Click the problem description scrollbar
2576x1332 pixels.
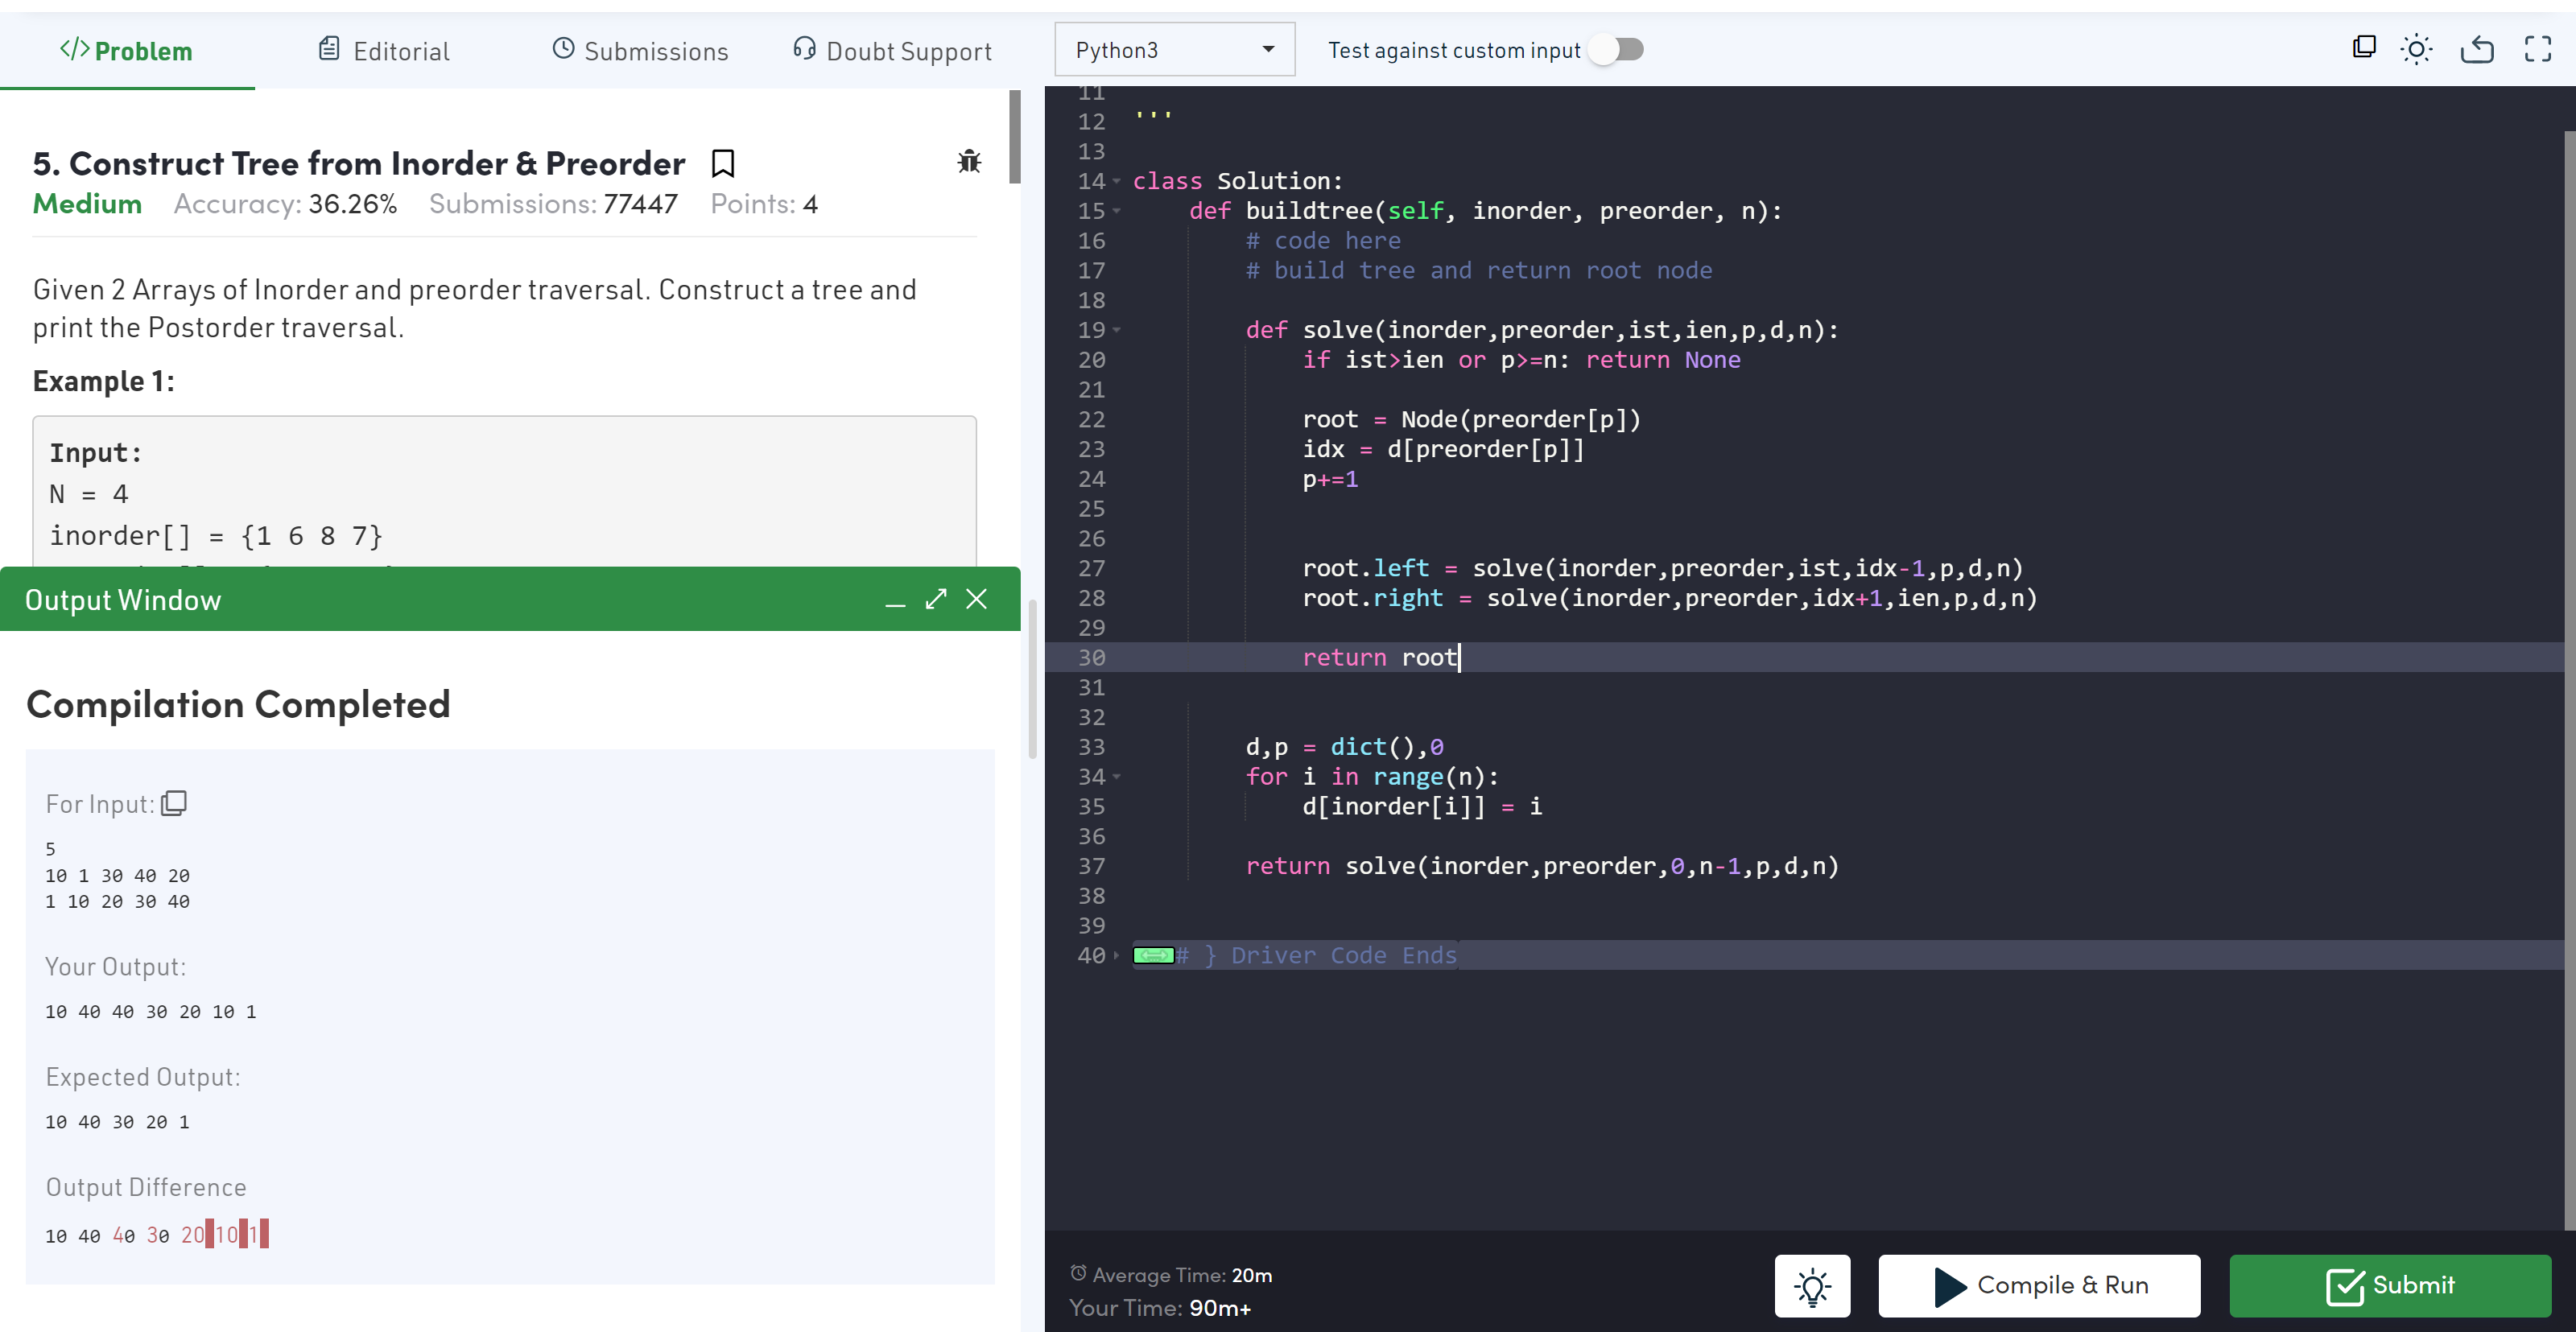1014,138
